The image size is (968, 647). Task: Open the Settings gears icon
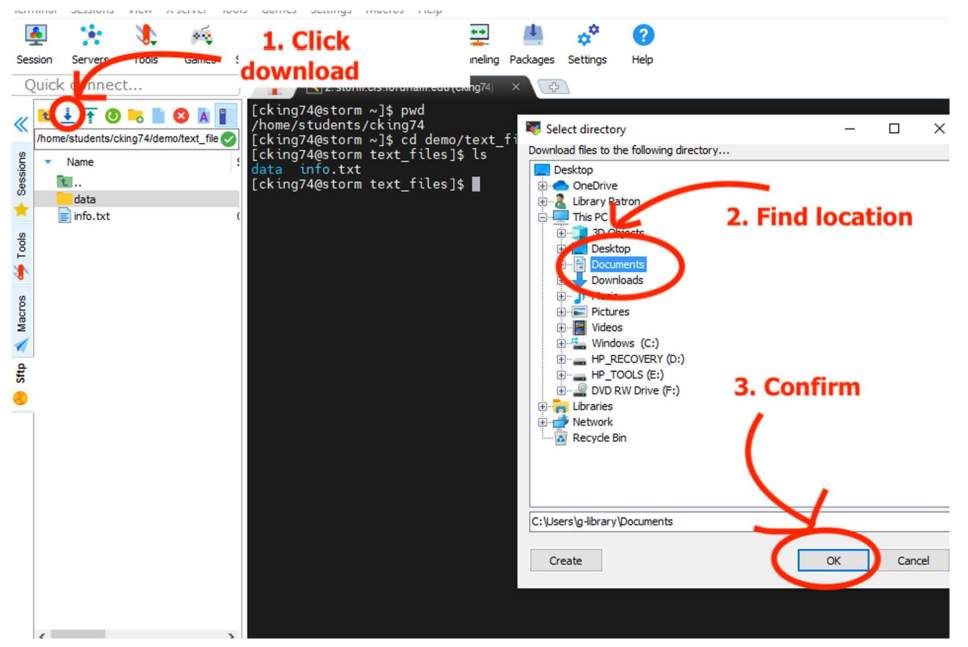tap(587, 43)
